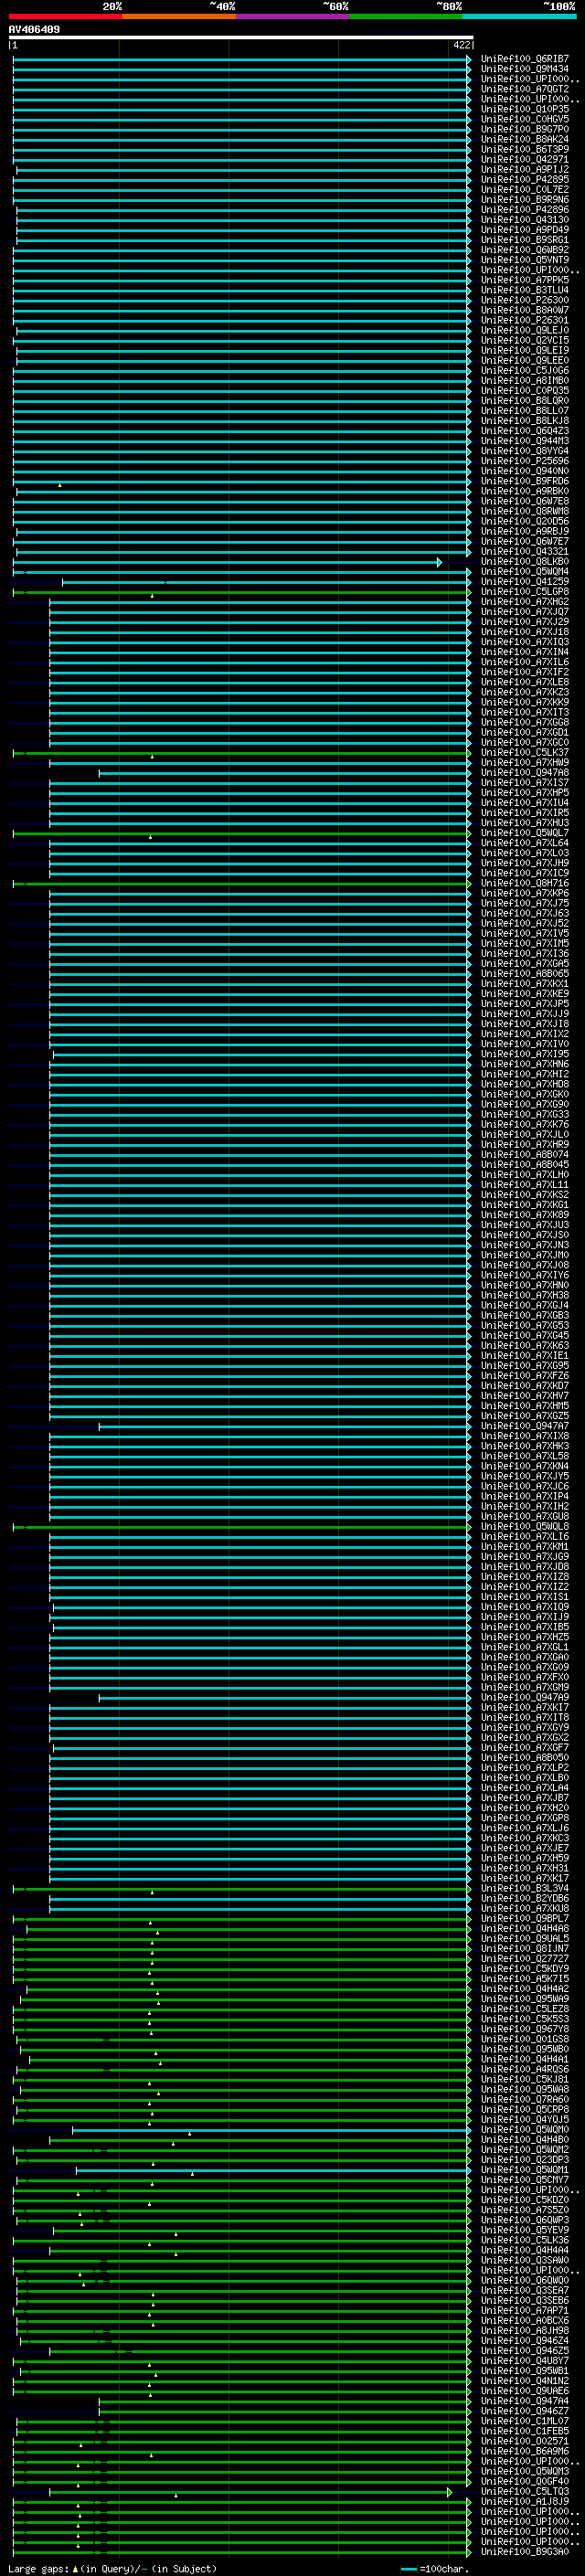Select hit label UniRef100_A0BCX6
The image size is (585, 2576).
(525, 2320)
